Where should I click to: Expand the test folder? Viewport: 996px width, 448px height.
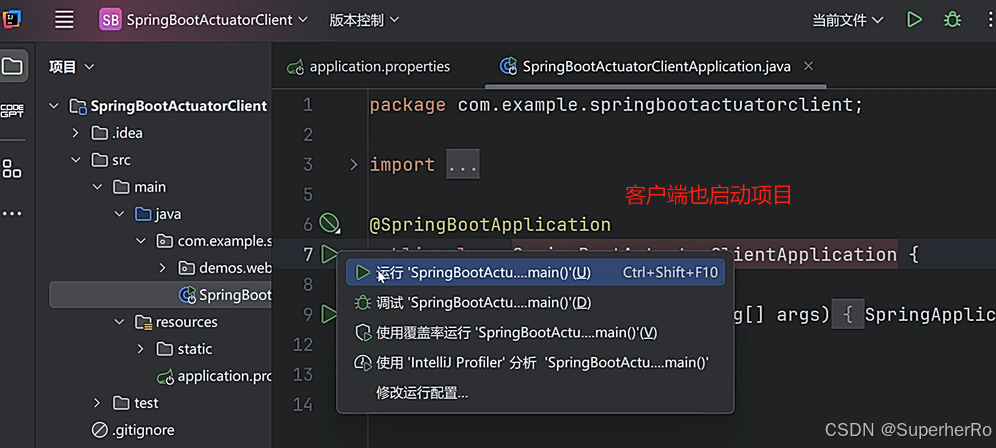(97, 403)
